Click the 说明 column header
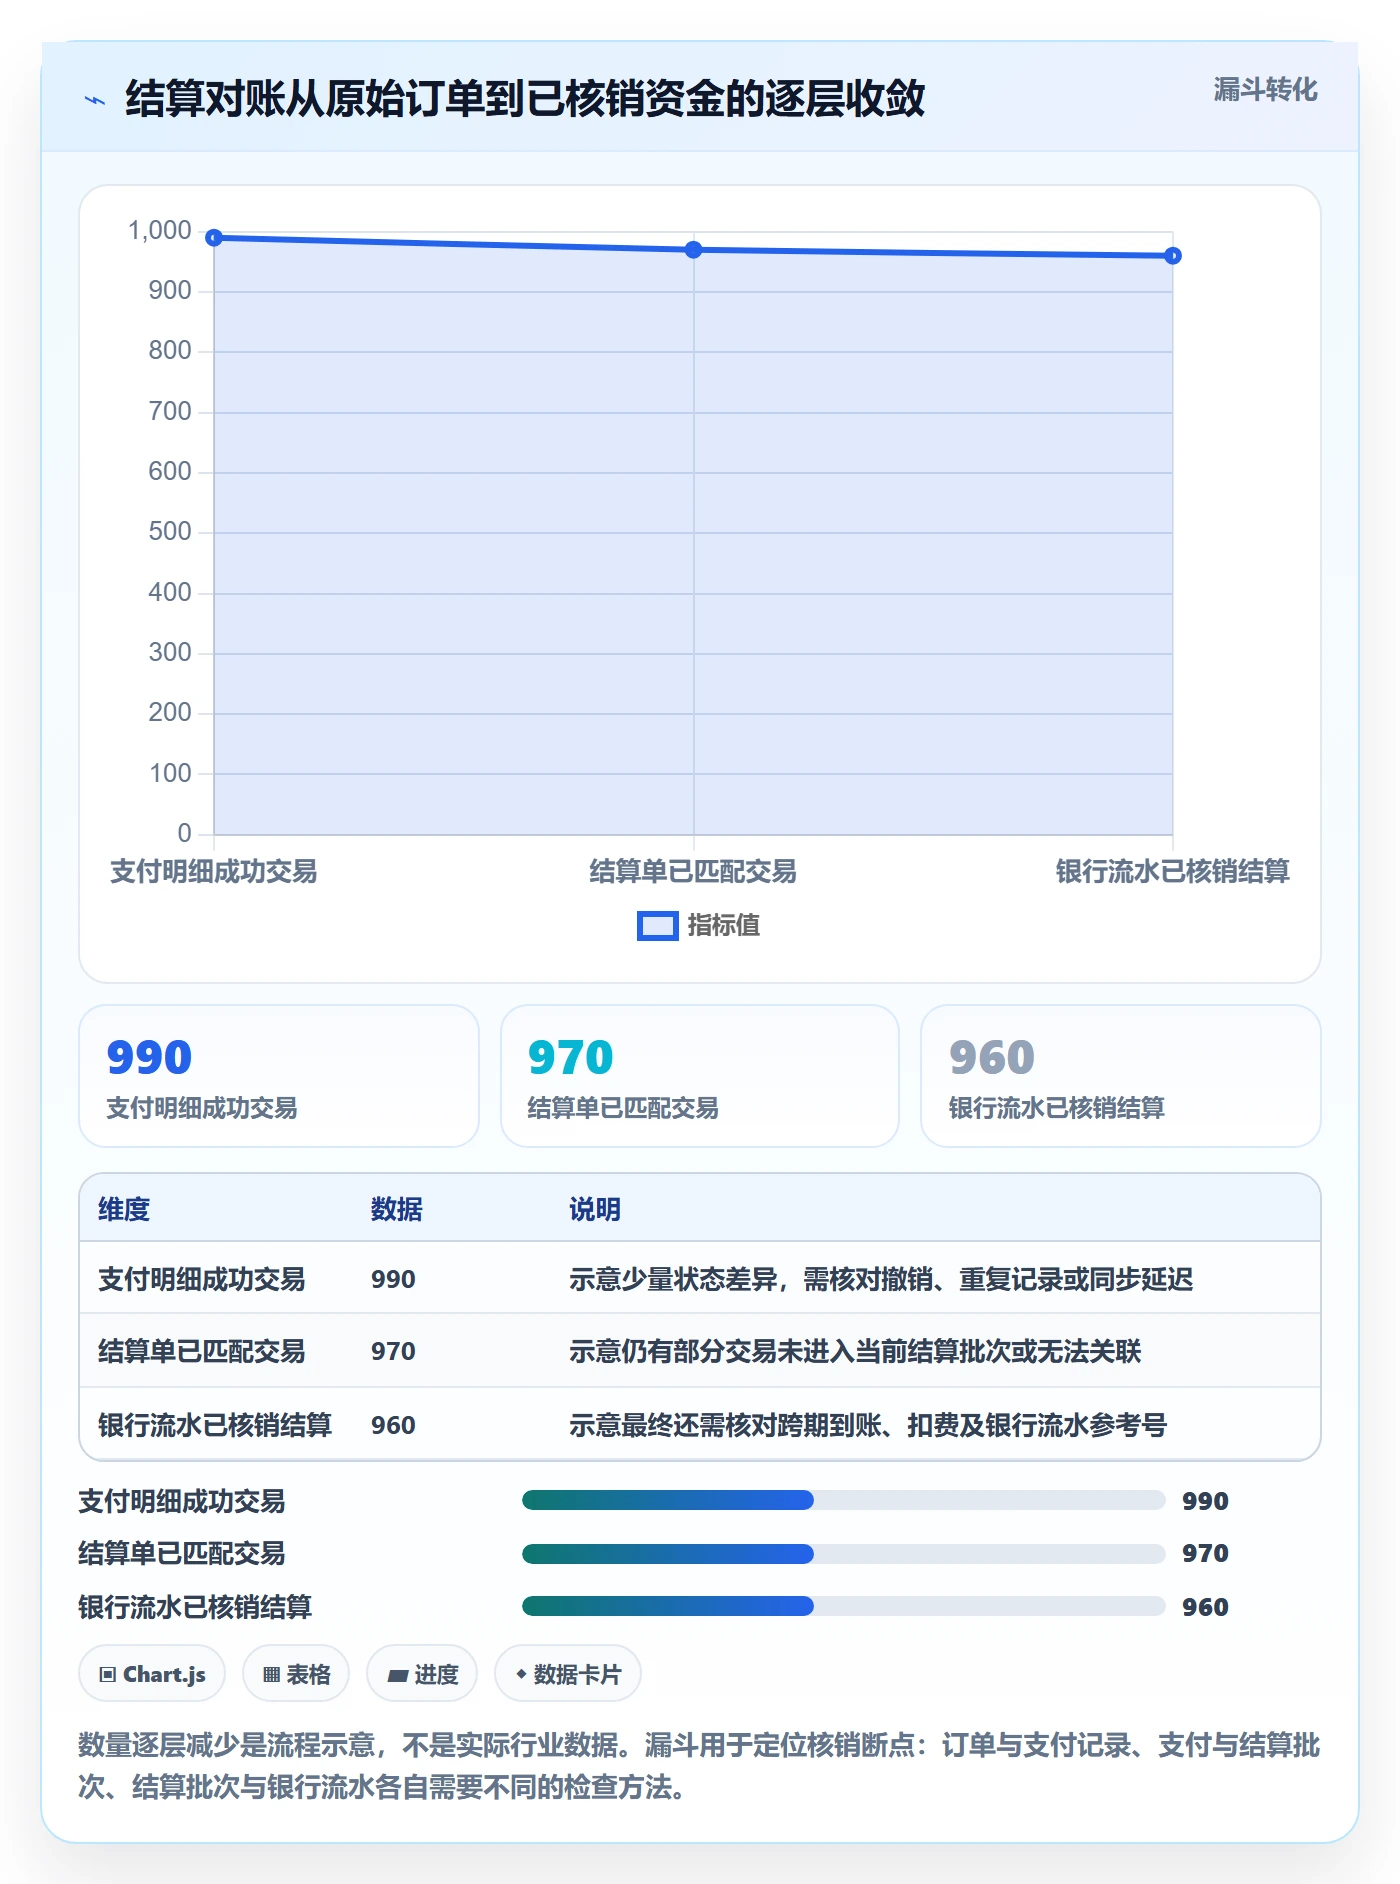 click(x=595, y=1209)
